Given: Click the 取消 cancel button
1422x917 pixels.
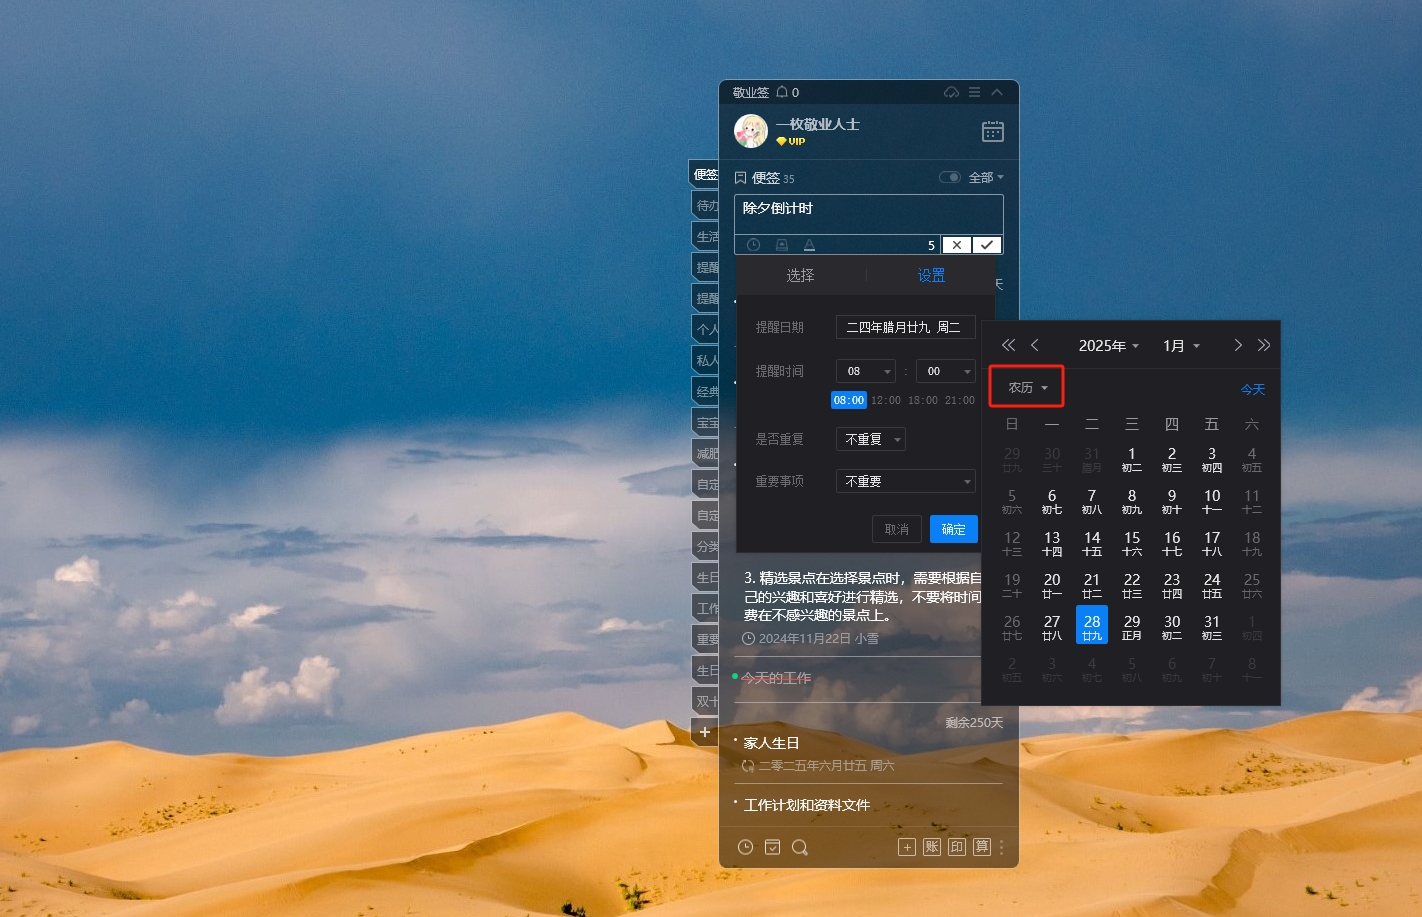Looking at the screenshot, I should pos(897,529).
